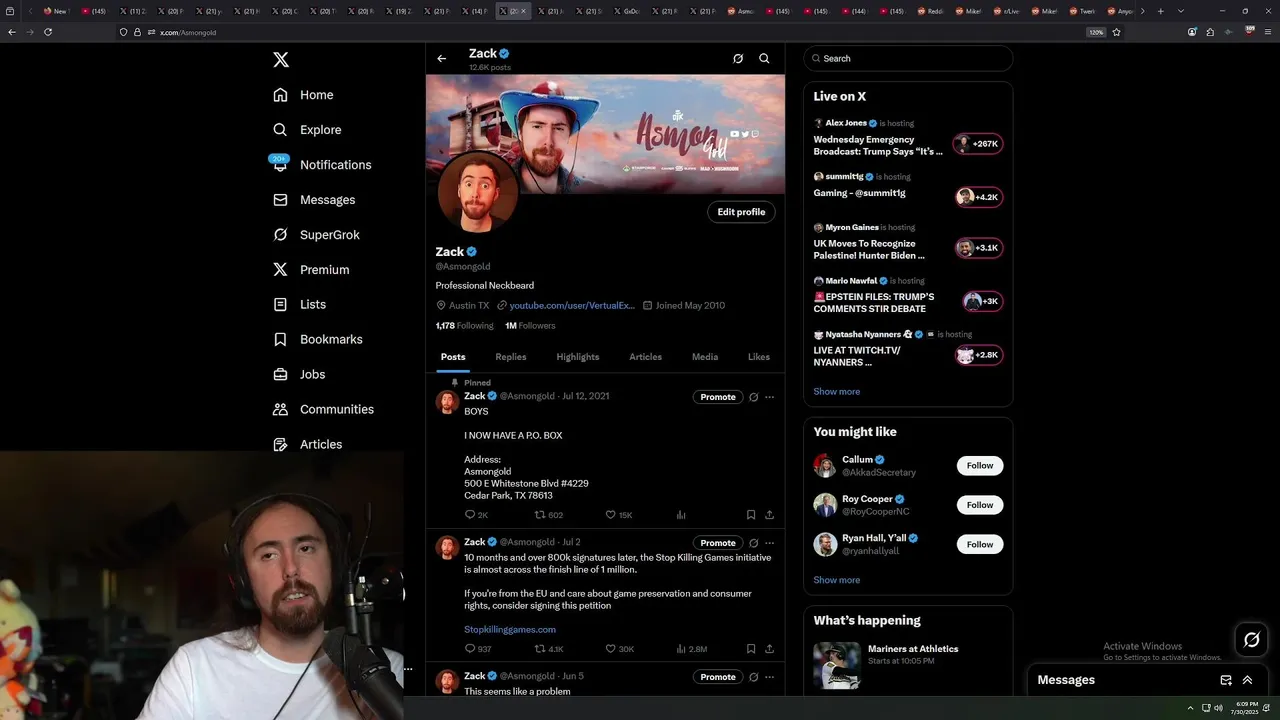Bookmark the Stop Killing Games post
Image resolution: width=1280 pixels, height=720 pixels.
(751, 649)
